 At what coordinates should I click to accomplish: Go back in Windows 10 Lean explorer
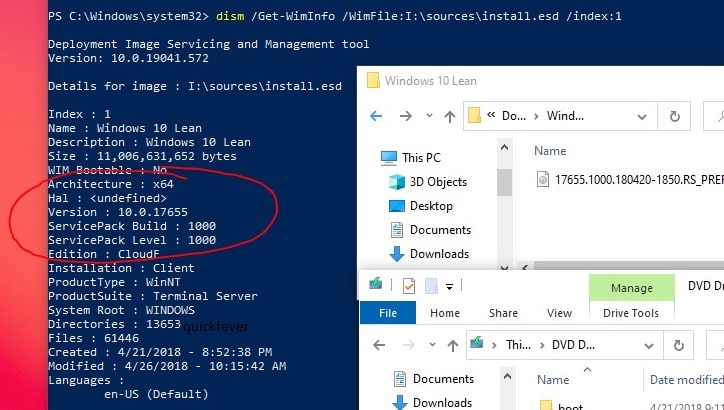pos(376,116)
